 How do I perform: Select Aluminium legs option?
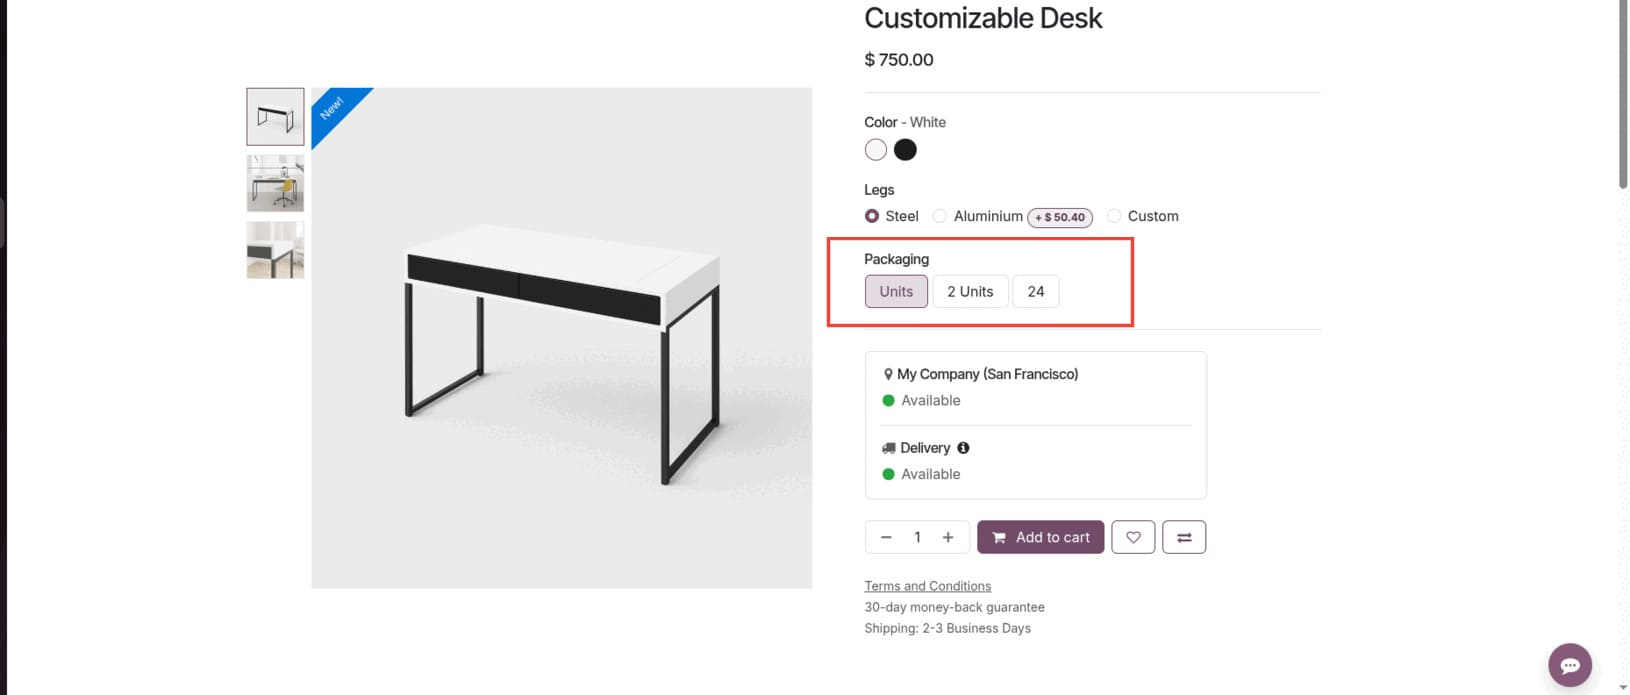[x=940, y=216]
